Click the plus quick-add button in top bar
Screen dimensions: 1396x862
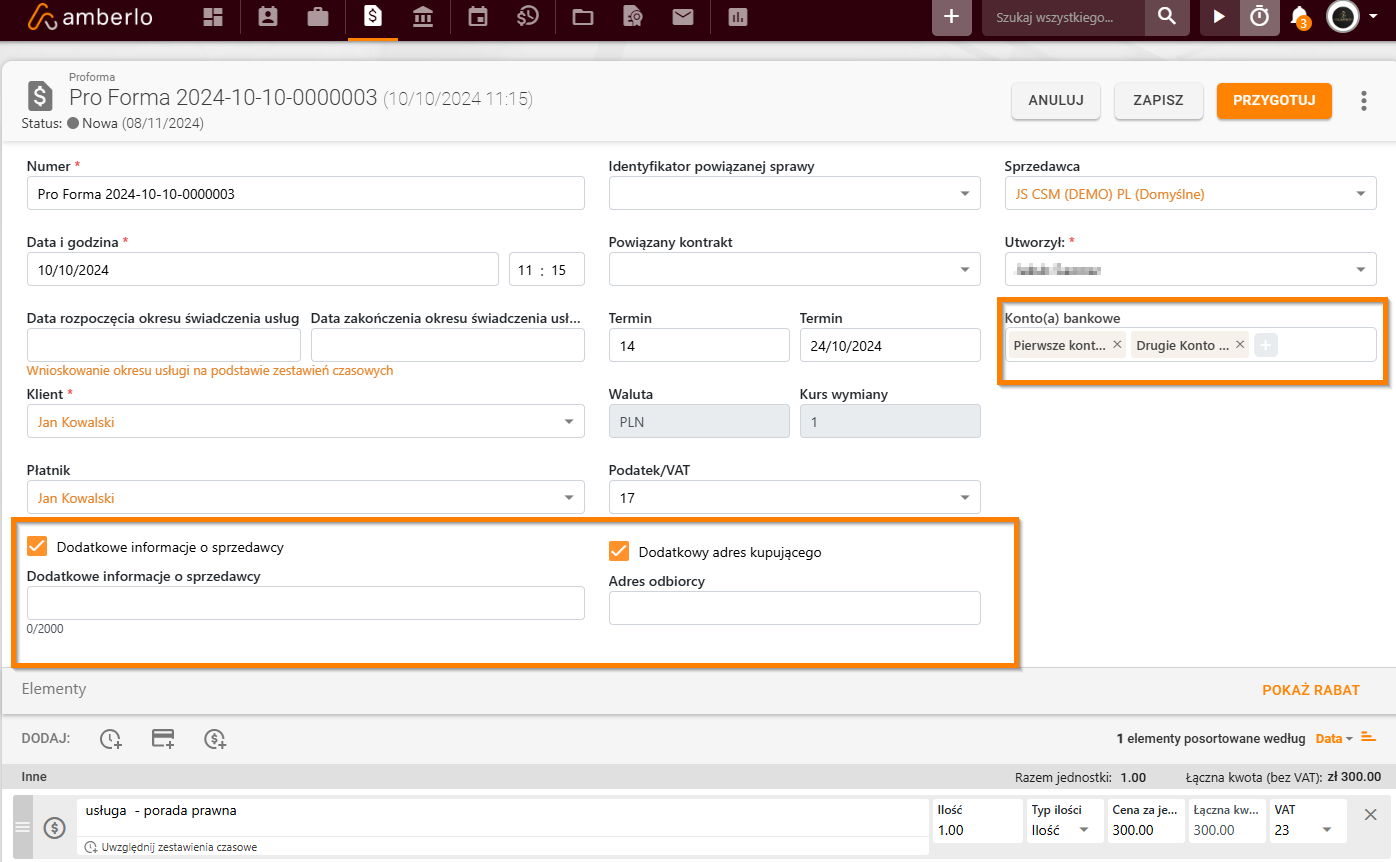(952, 17)
